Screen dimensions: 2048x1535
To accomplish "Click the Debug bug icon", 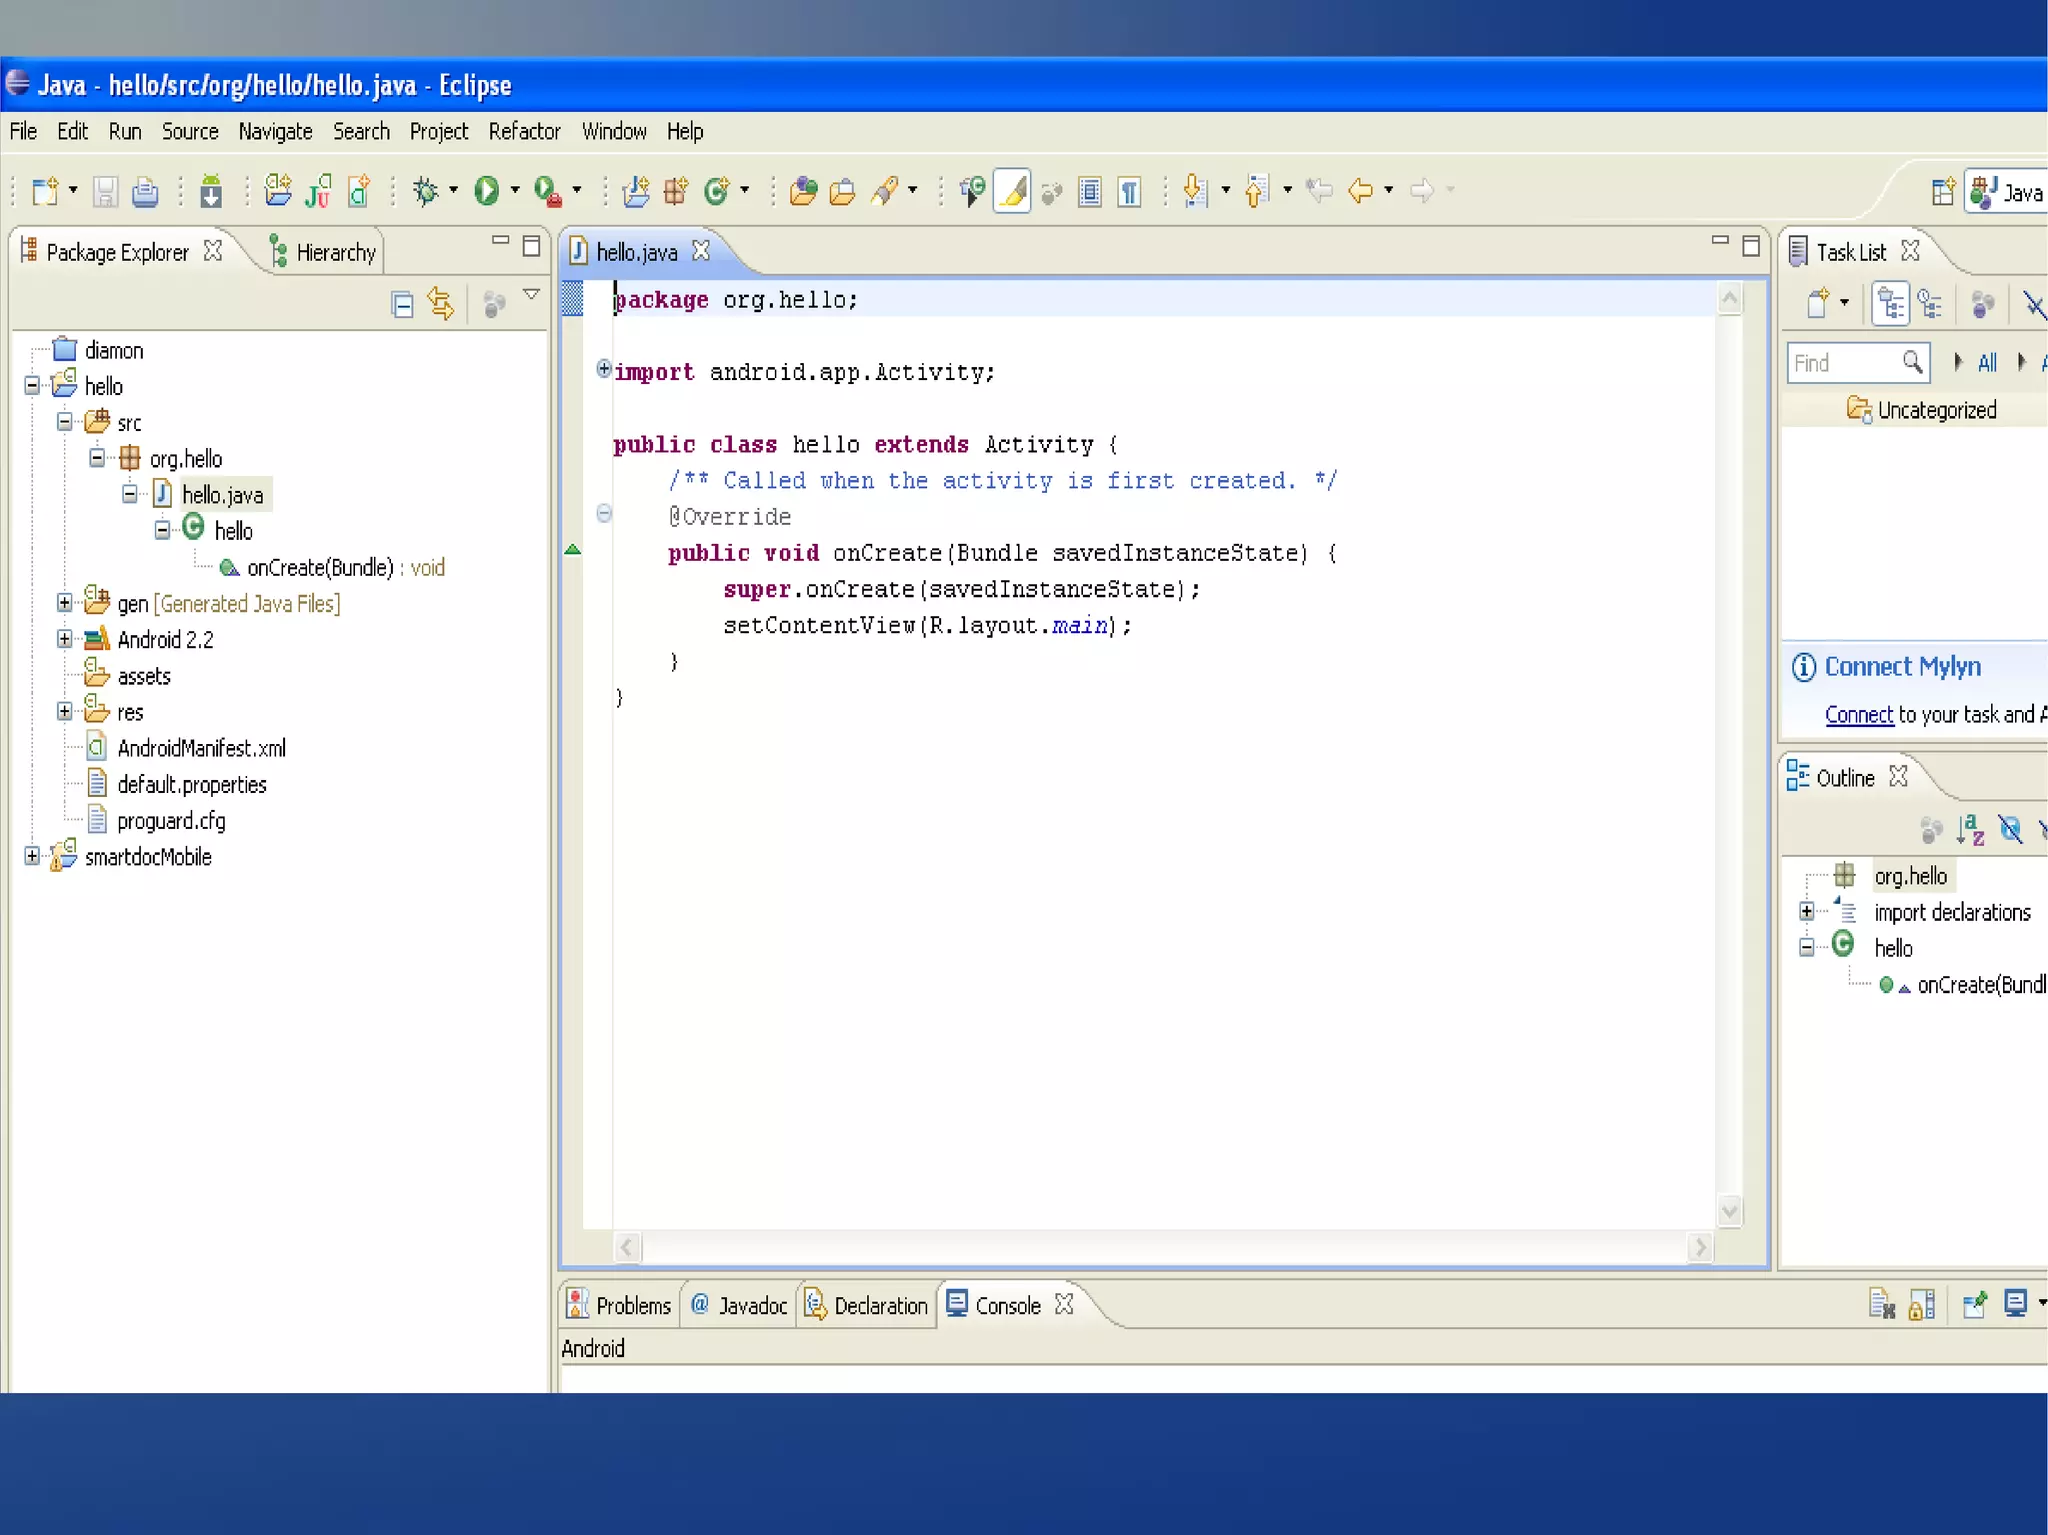I will (426, 190).
